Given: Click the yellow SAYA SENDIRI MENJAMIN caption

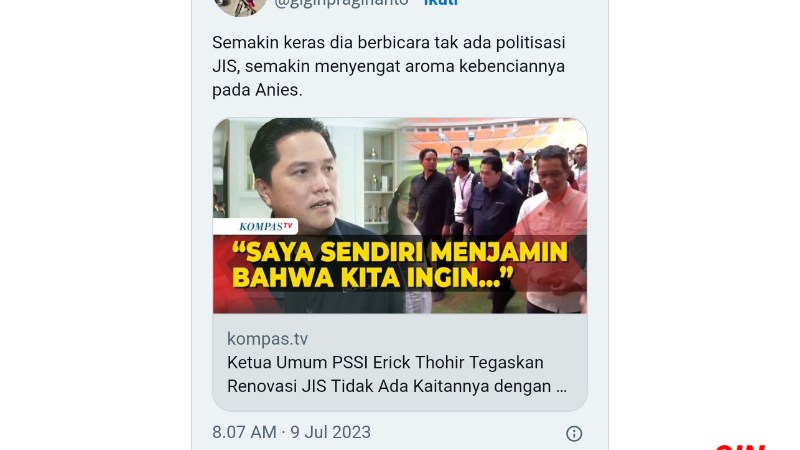Looking at the screenshot, I should [x=399, y=252].
